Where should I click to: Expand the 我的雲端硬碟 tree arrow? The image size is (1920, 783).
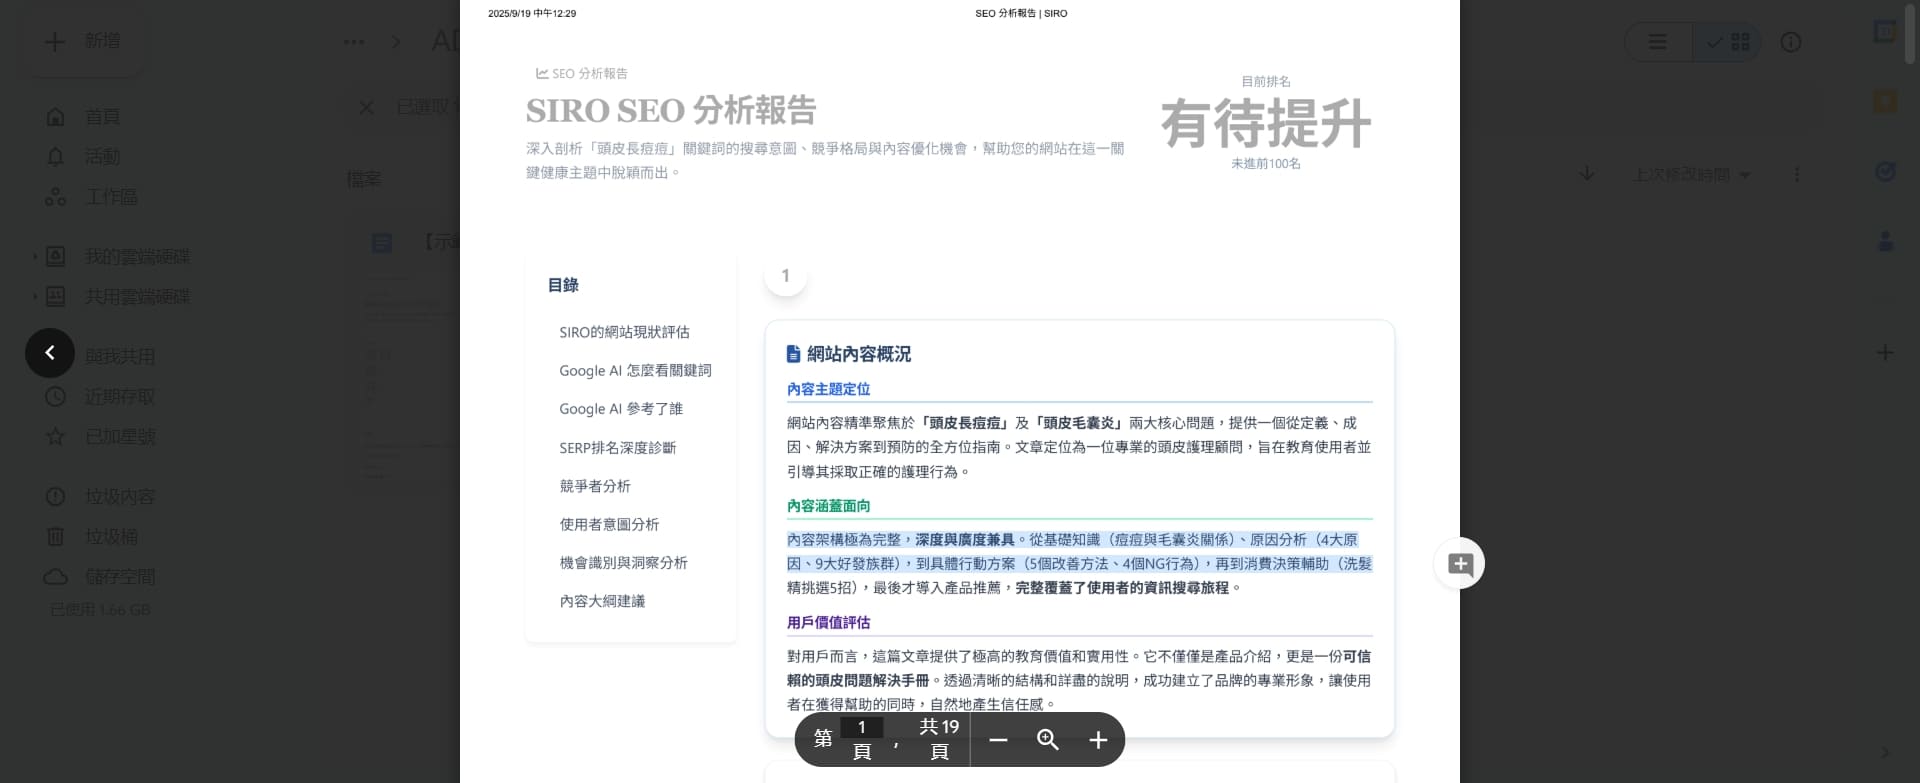tap(35, 257)
